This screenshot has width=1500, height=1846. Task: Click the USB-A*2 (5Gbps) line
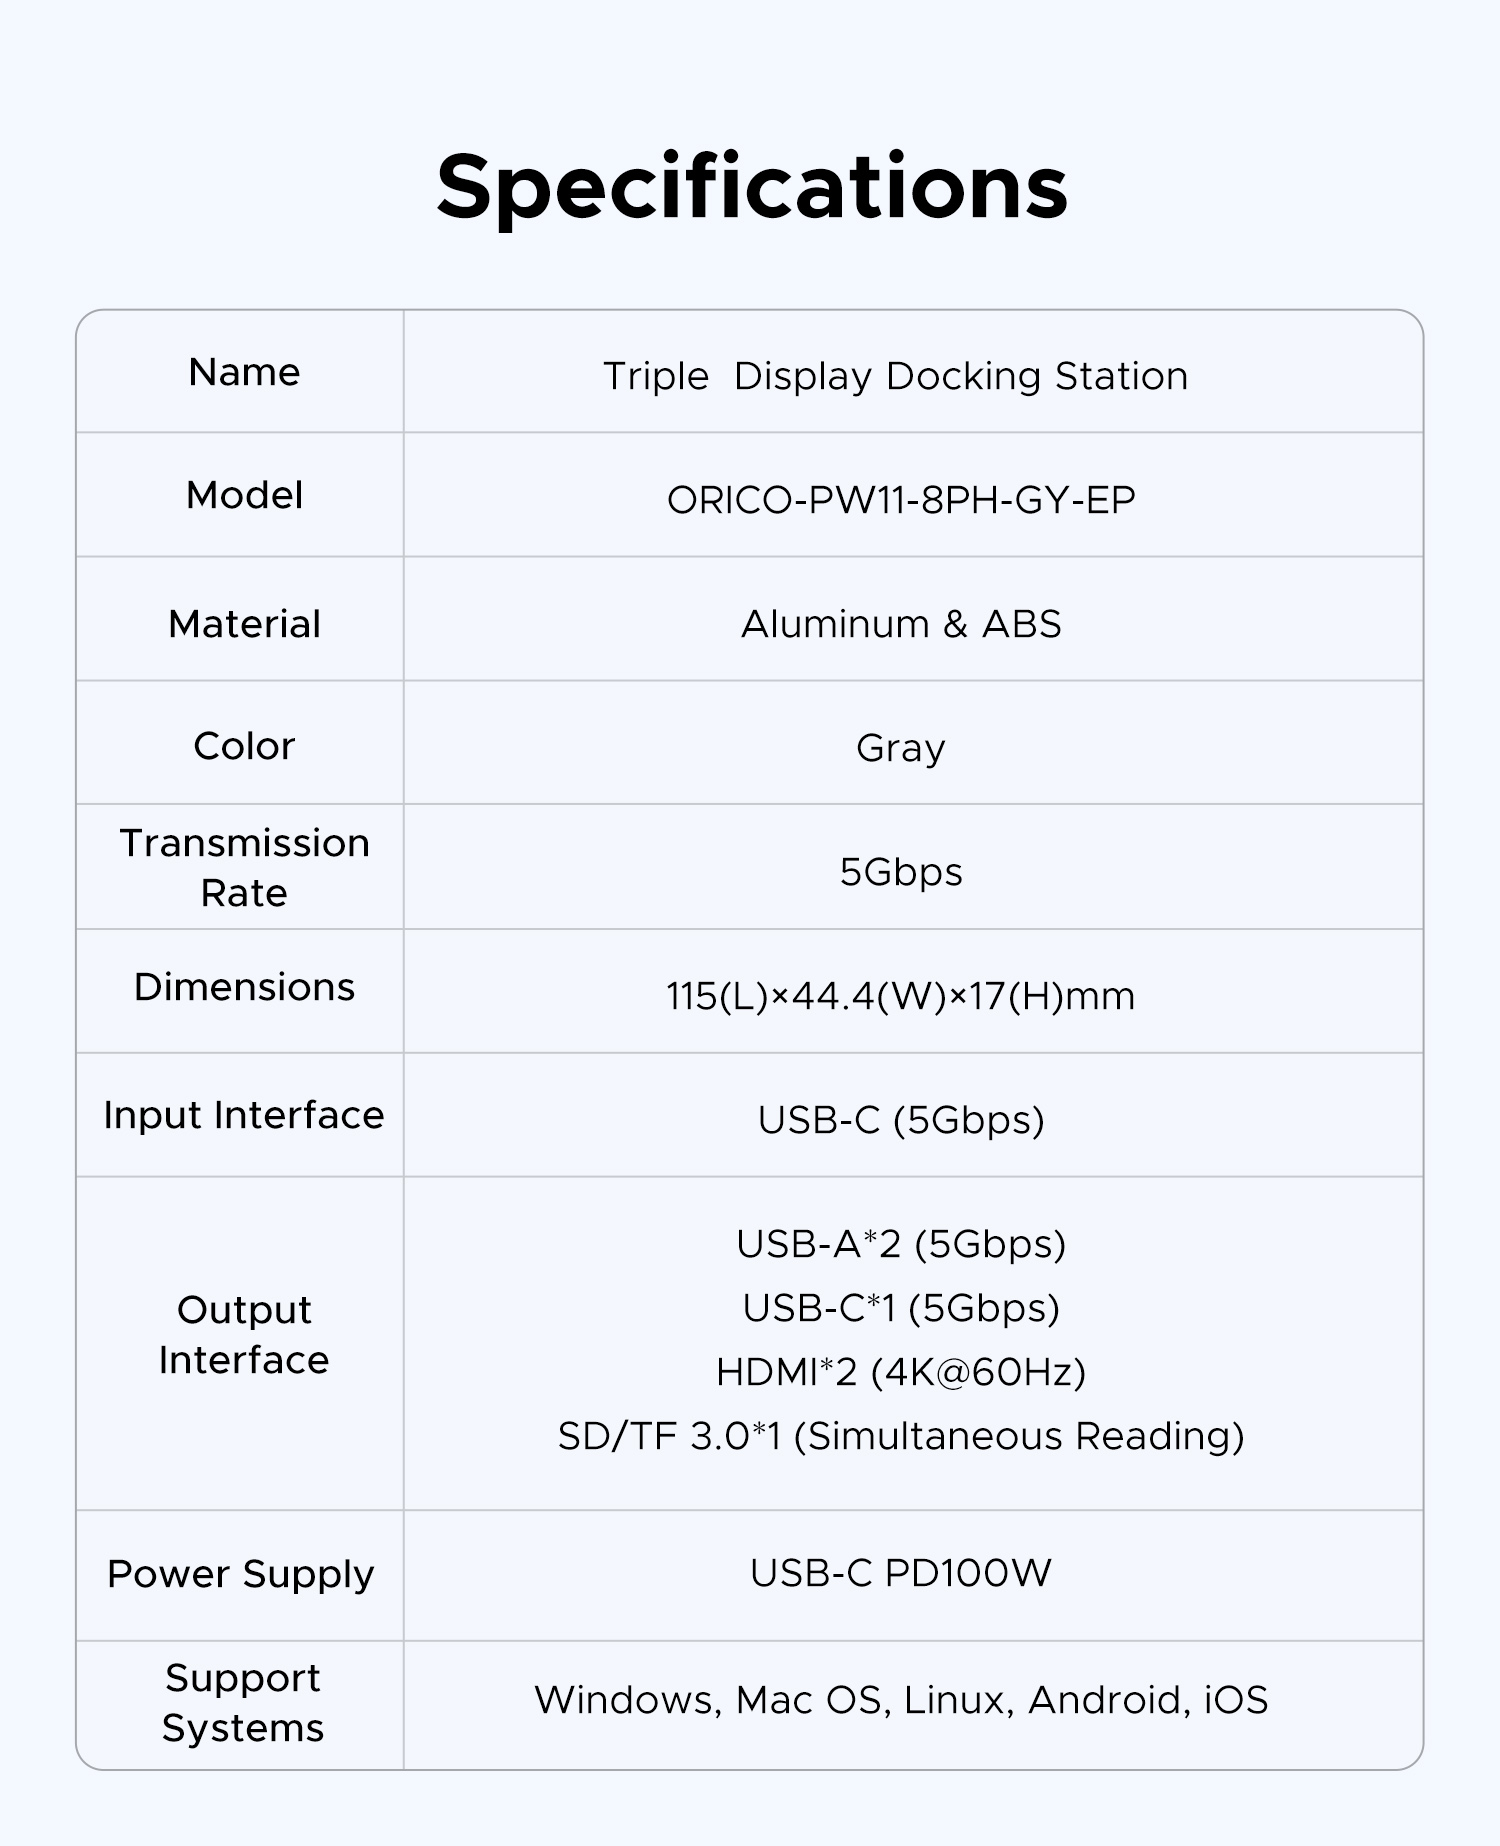click(901, 1244)
